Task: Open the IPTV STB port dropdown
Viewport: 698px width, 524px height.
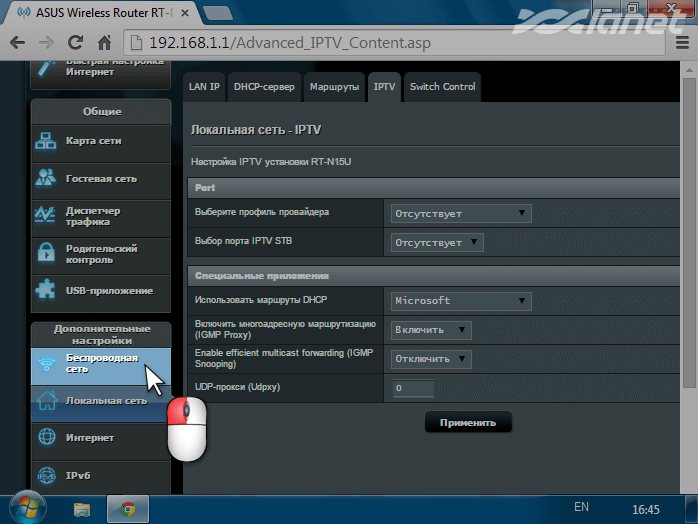Action: pos(437,242)
